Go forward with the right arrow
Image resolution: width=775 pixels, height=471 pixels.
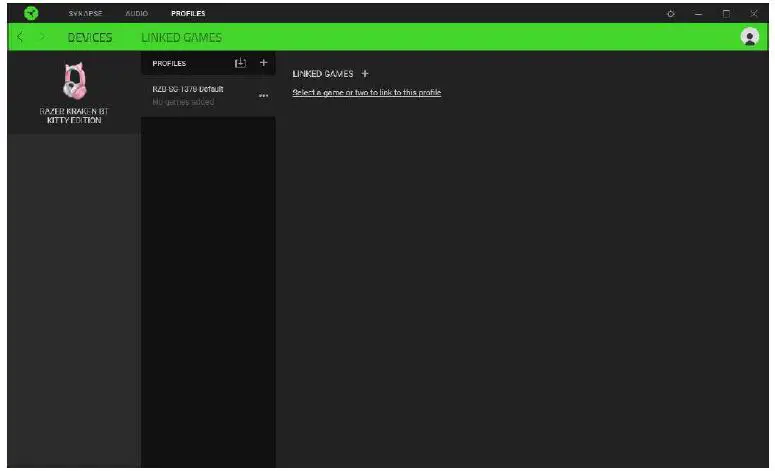pos(42,37)
